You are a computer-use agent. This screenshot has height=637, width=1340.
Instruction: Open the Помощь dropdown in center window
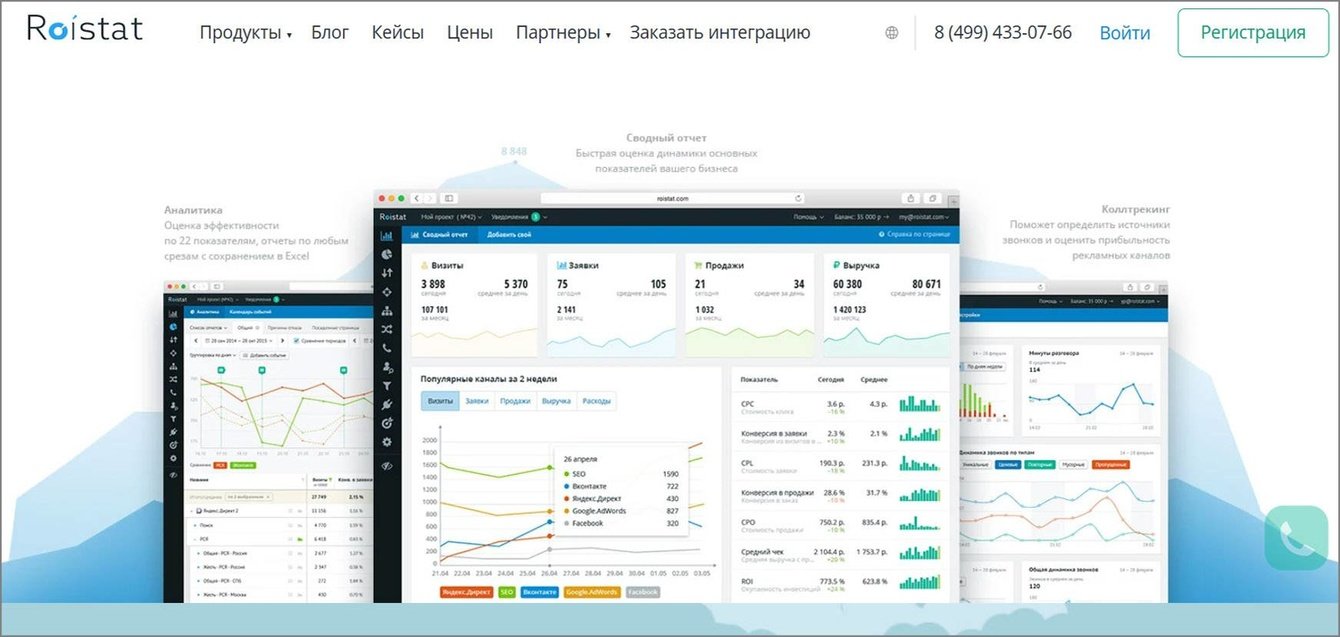coord(808,217)
